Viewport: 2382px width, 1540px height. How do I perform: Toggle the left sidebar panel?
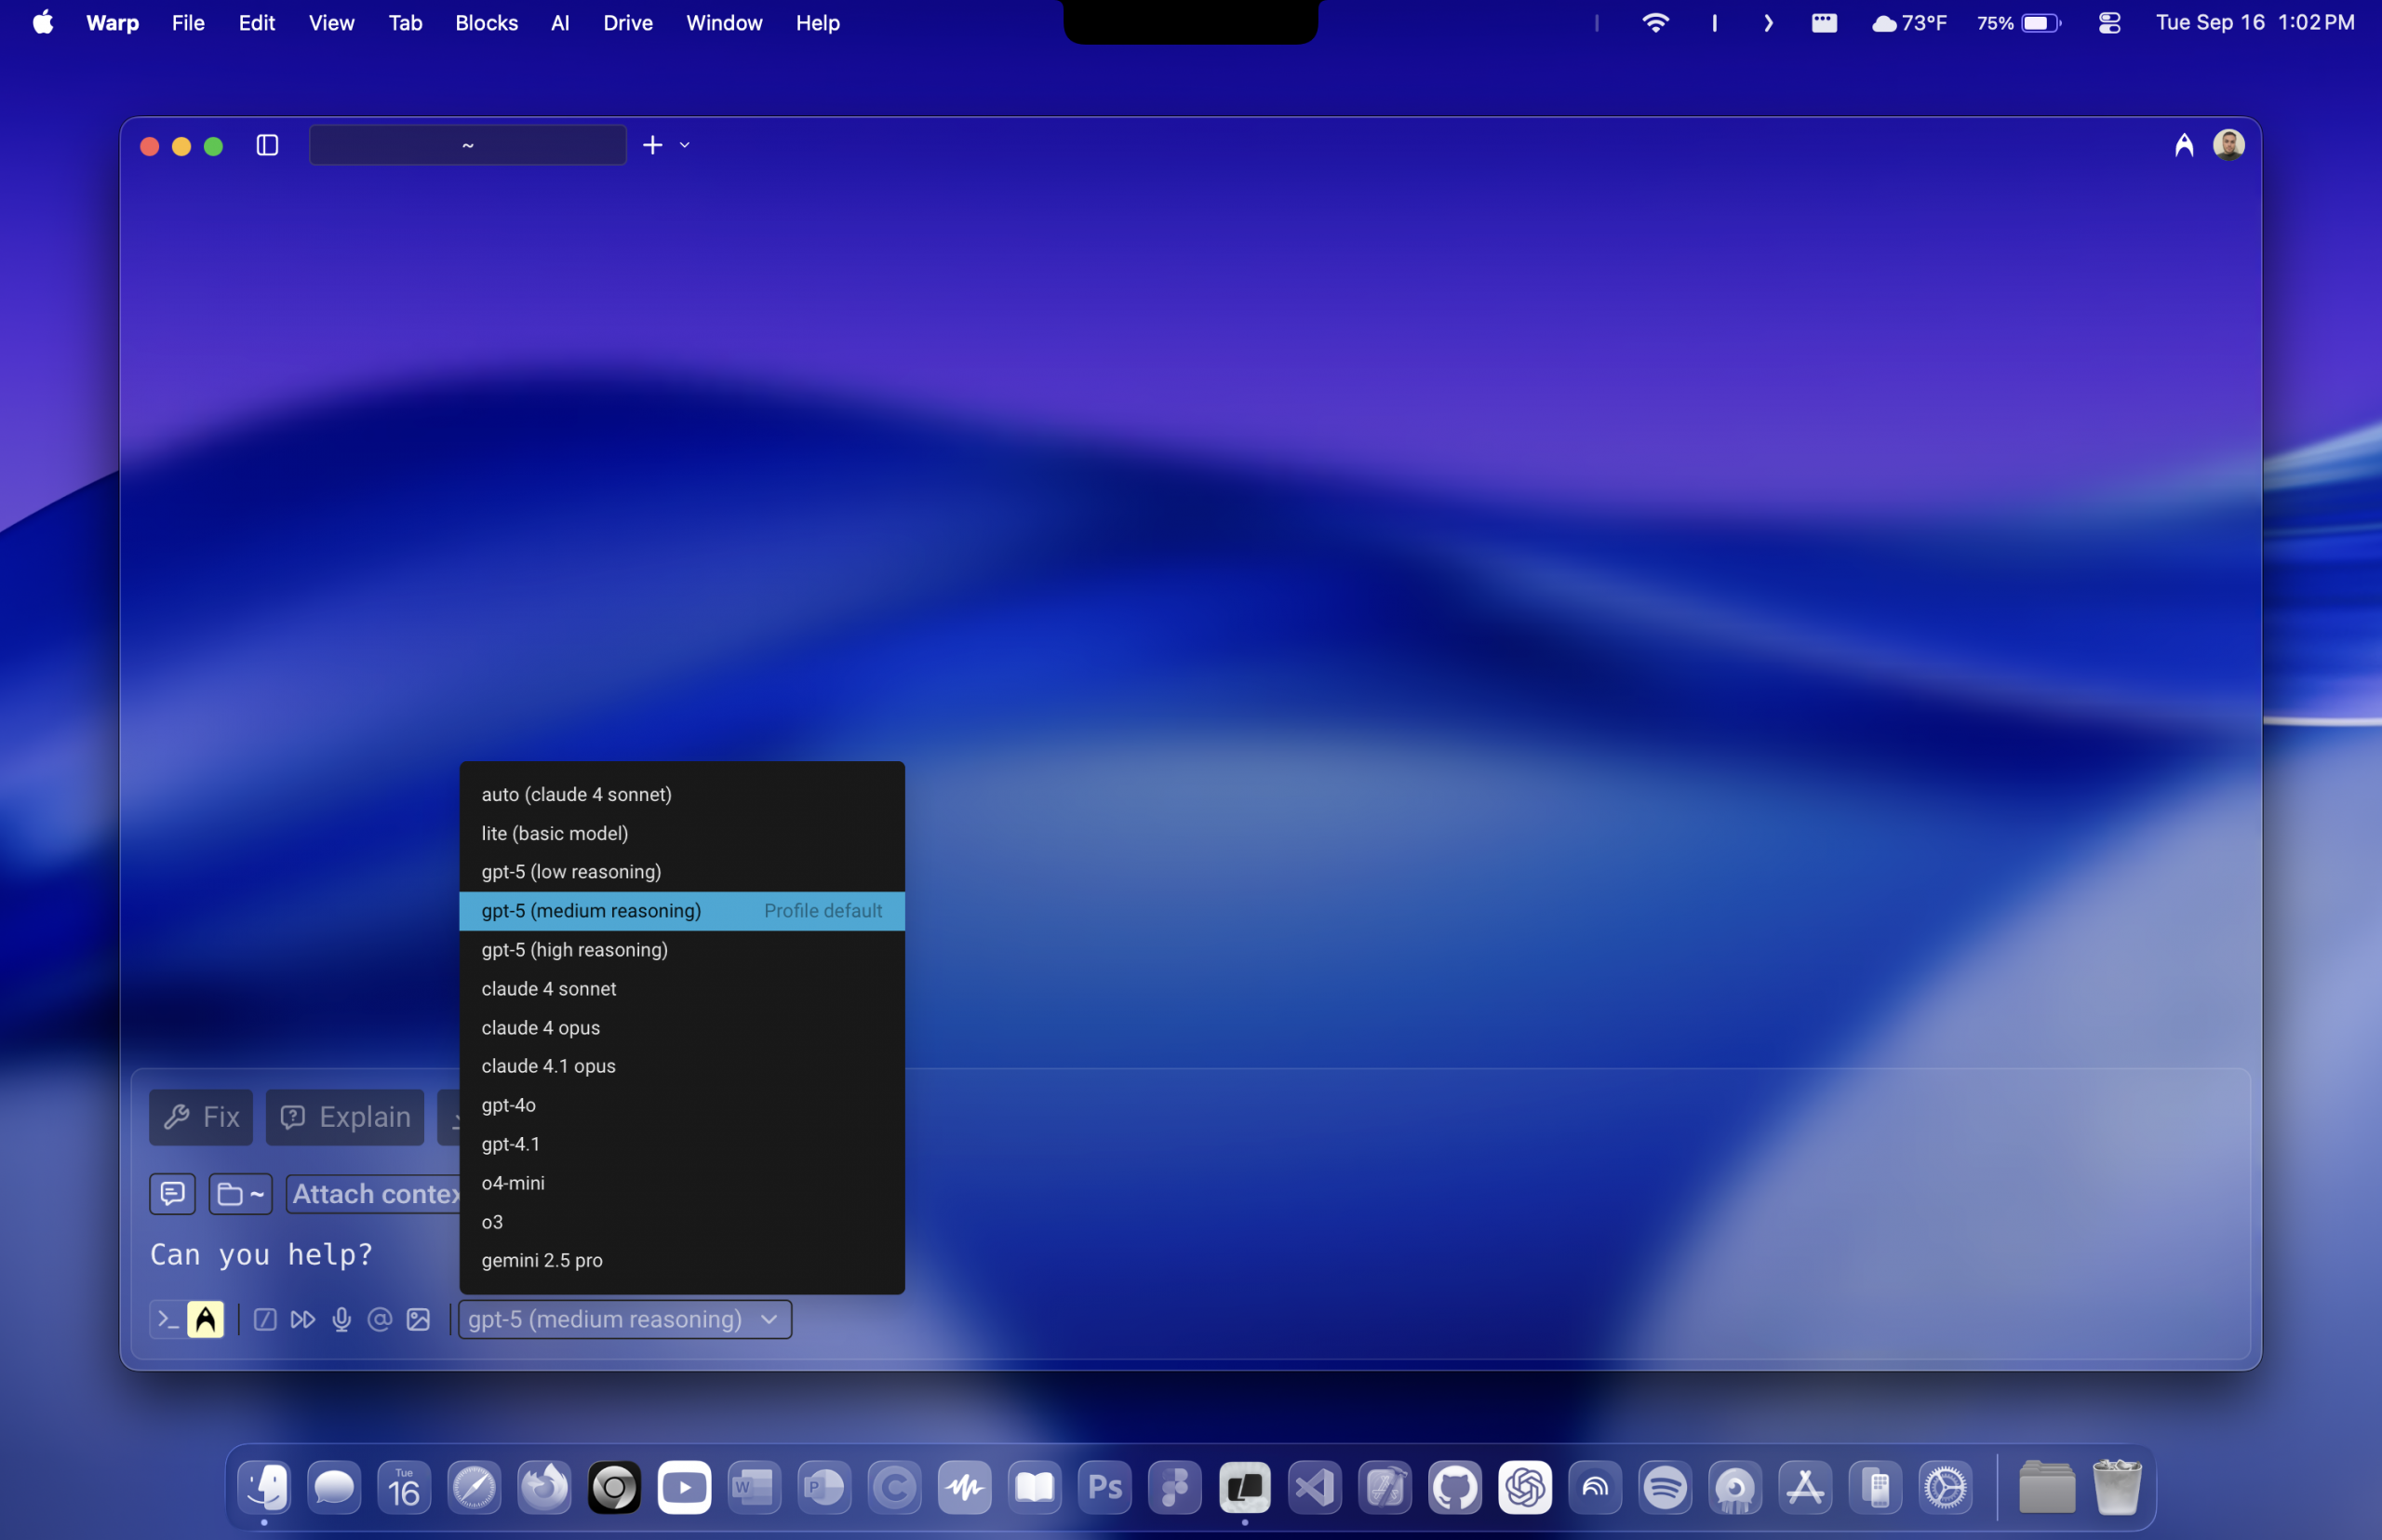[267, 146]
